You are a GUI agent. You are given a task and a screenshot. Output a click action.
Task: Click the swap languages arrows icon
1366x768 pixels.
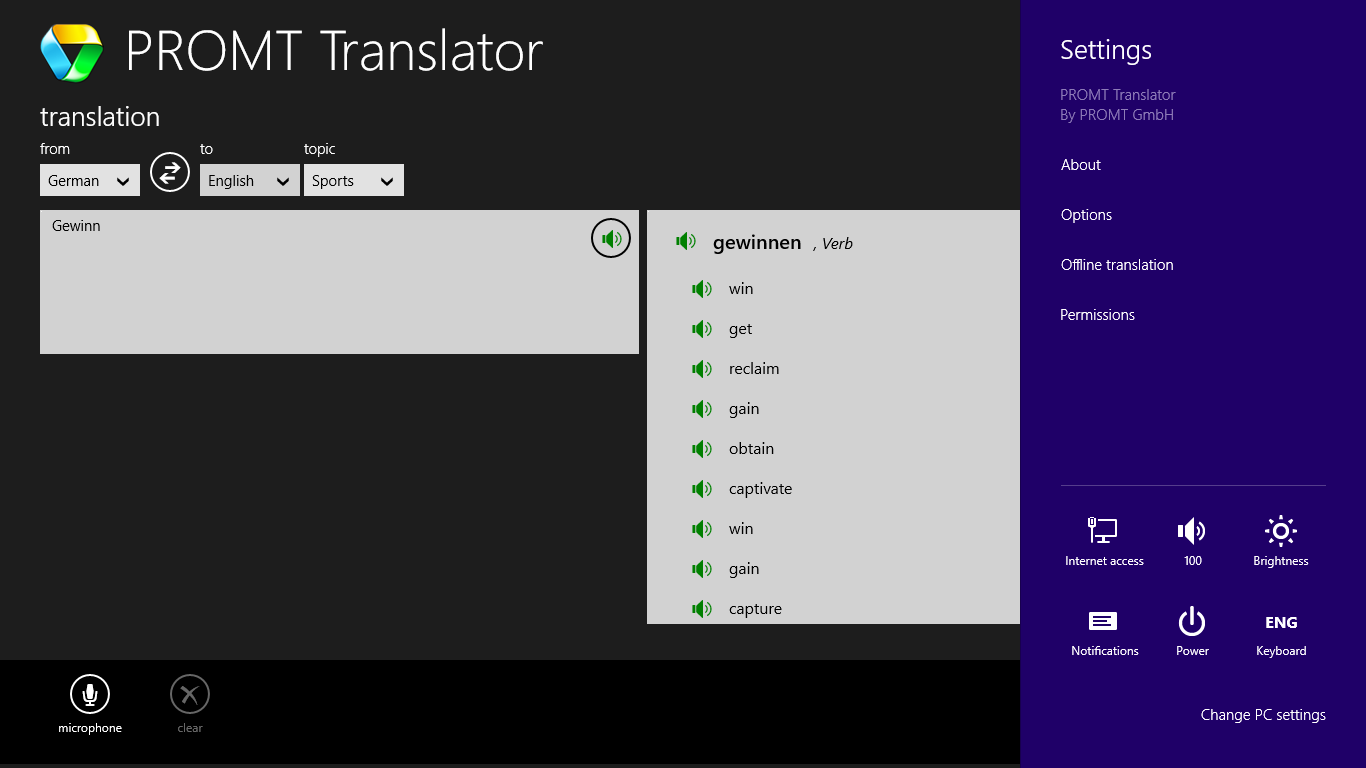coord(170,172)
